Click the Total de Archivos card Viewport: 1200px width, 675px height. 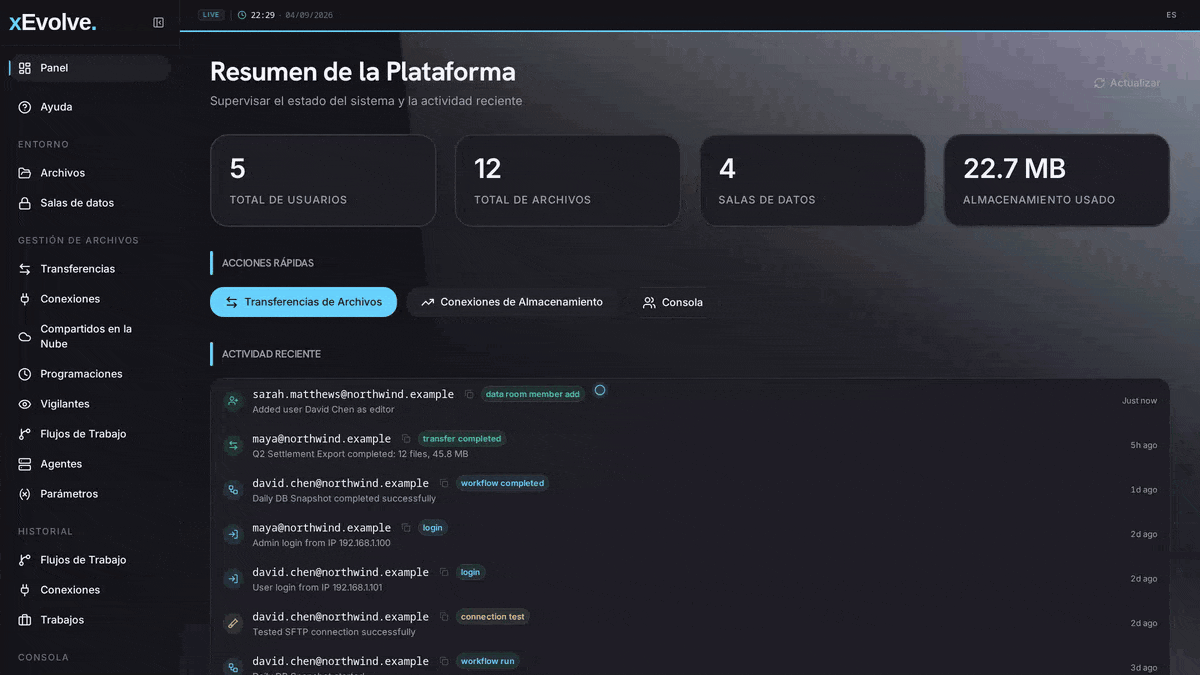(568, 180)
